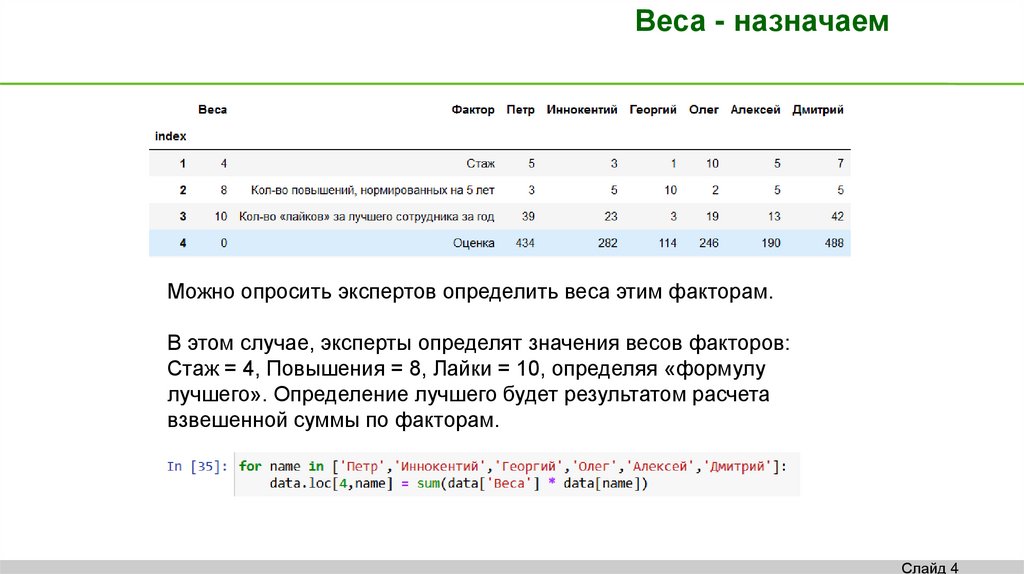Image resolution: width=1024 pixels, height=574 pixels.
Task: Click Дмитрий's повышений value "5"
Action: click(x=840, y=190)
